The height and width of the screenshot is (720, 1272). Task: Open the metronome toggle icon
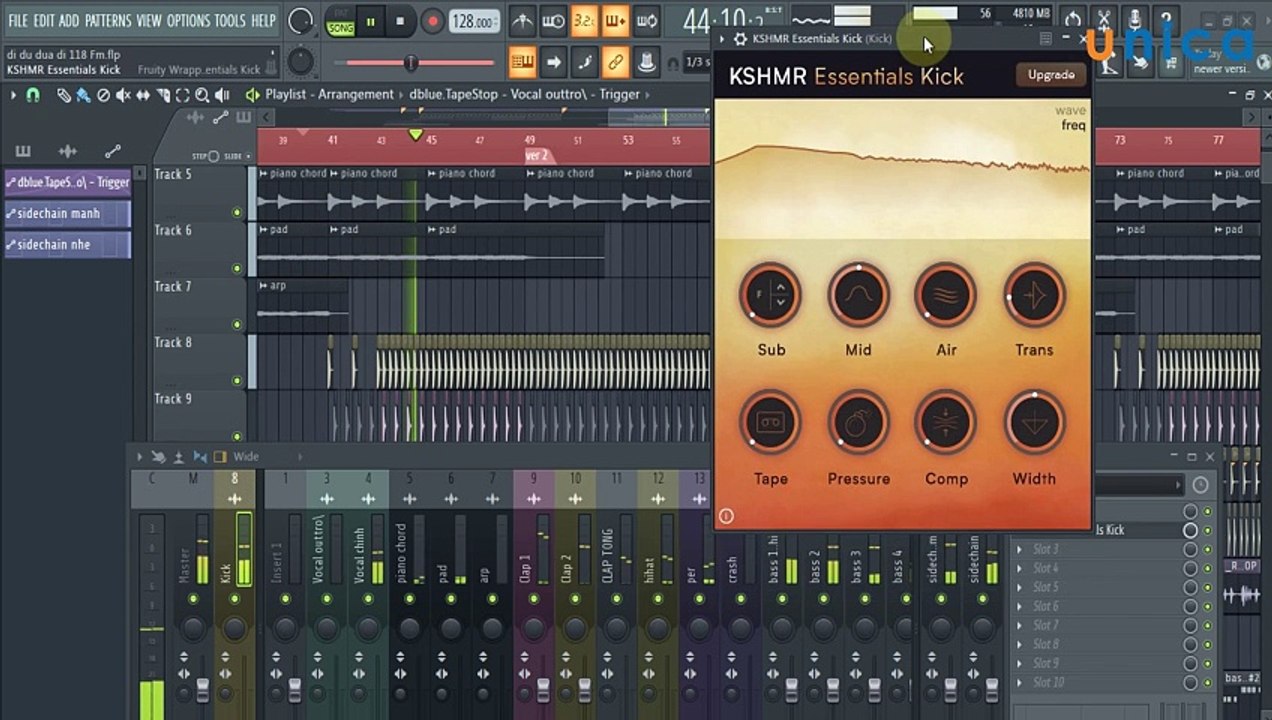[522, 20]
